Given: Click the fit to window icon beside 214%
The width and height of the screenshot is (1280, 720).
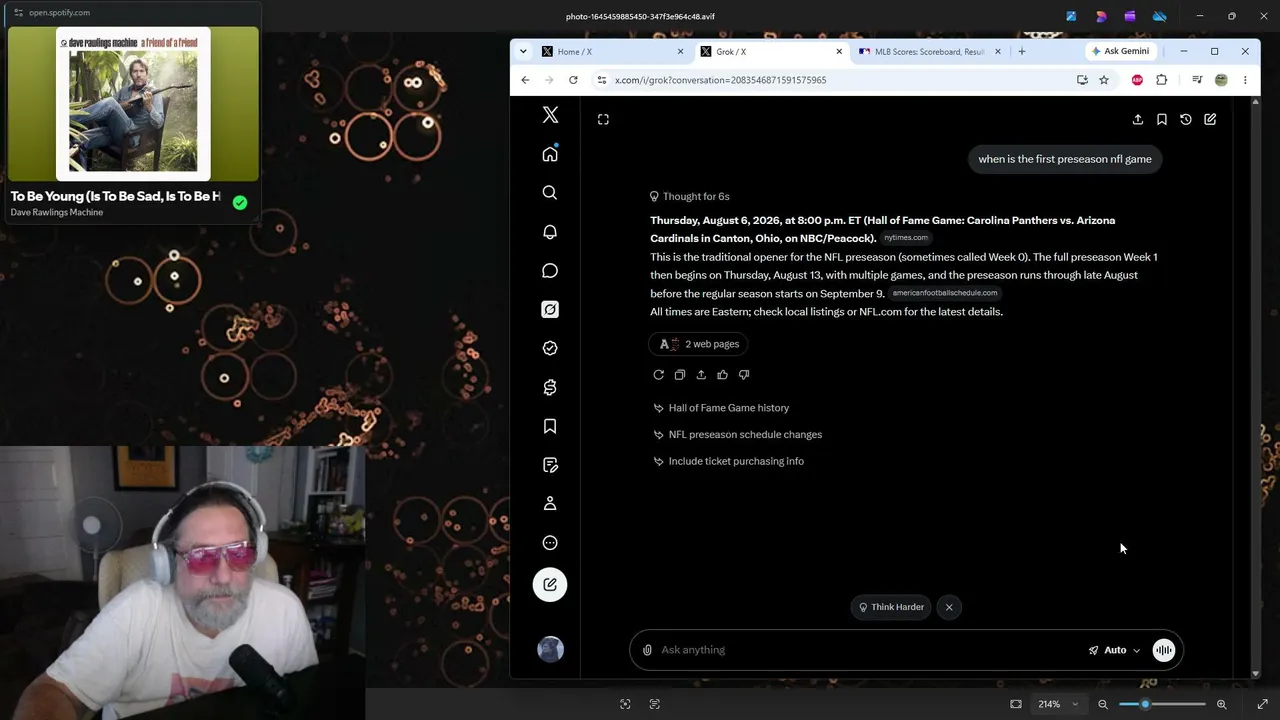Looking at the screenshot, I should 1016,704.
